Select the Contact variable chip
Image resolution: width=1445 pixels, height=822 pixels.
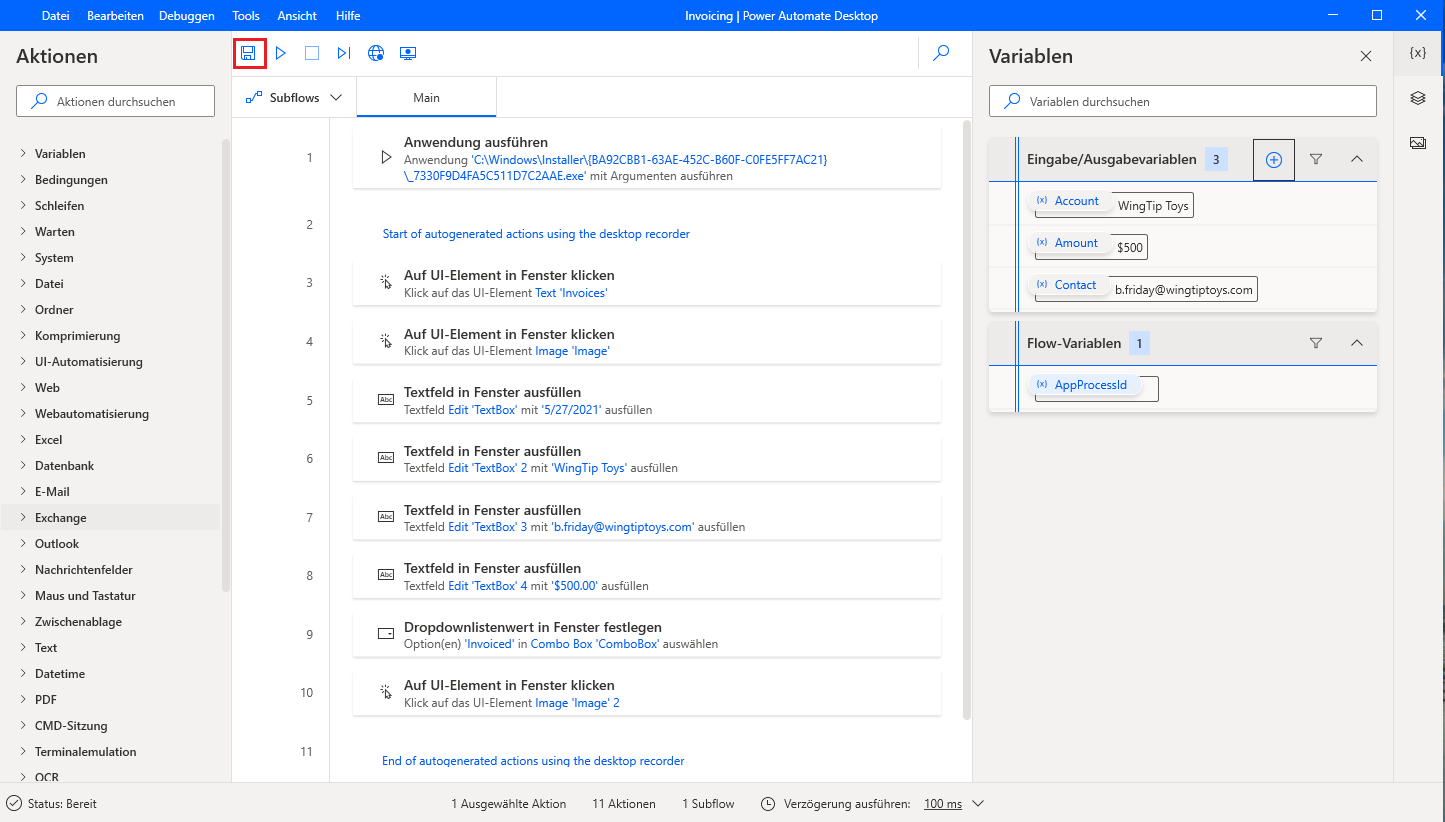point(1068,285)
